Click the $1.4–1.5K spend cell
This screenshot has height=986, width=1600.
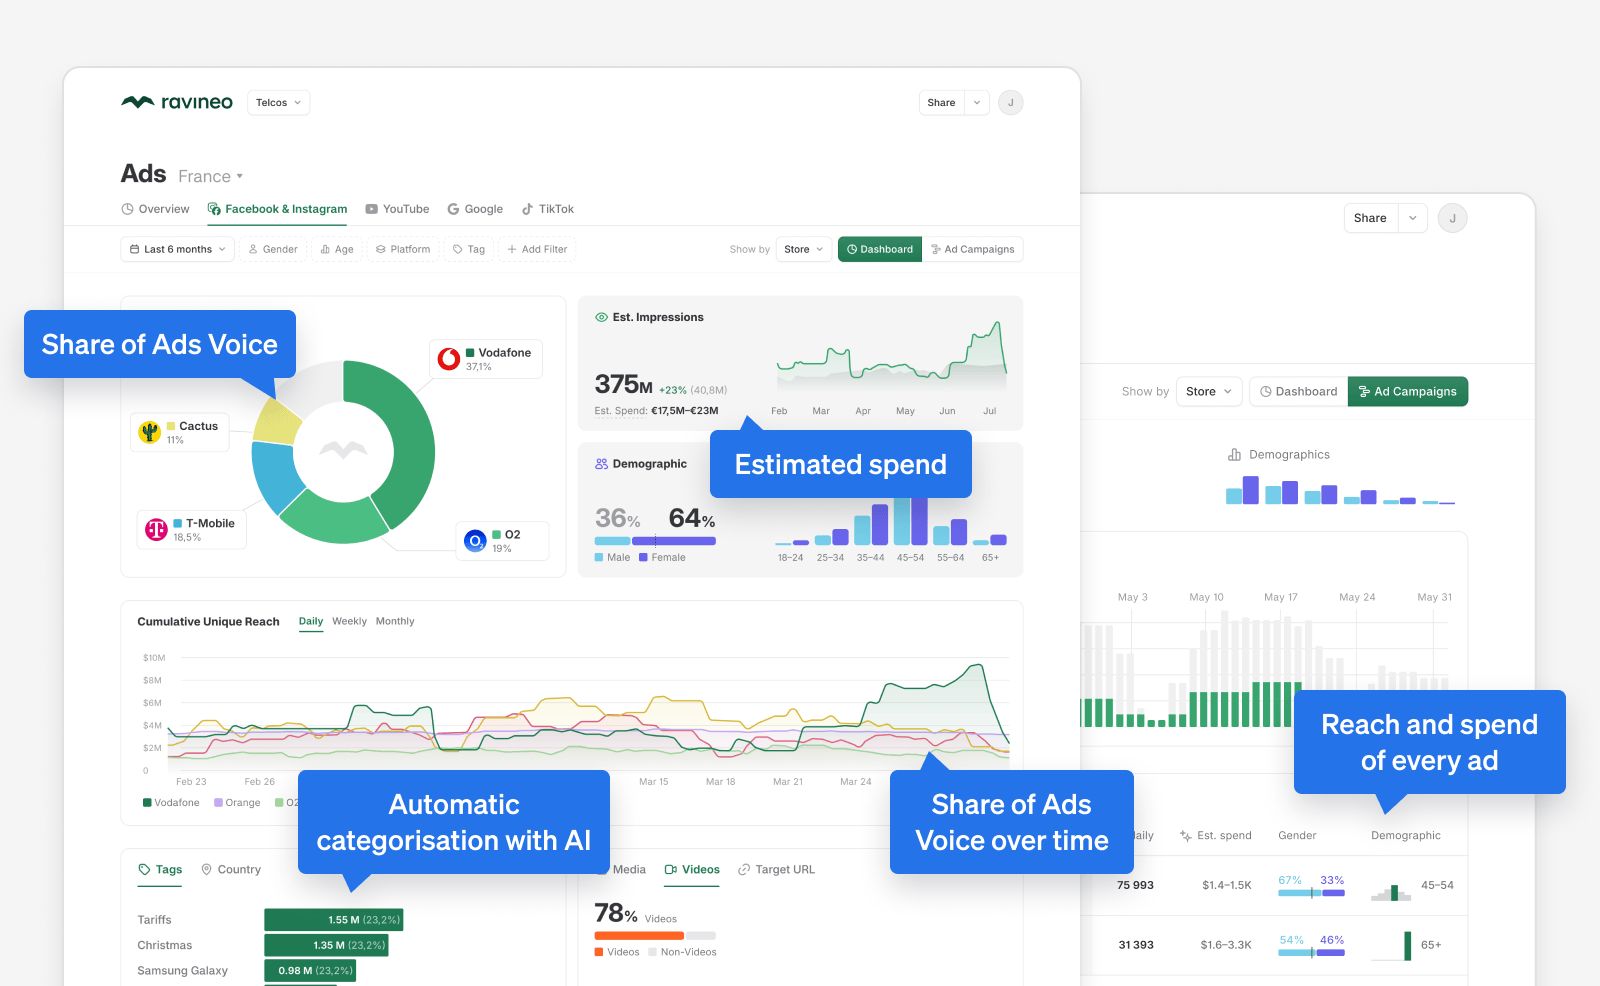click(x=1227, y=885)
